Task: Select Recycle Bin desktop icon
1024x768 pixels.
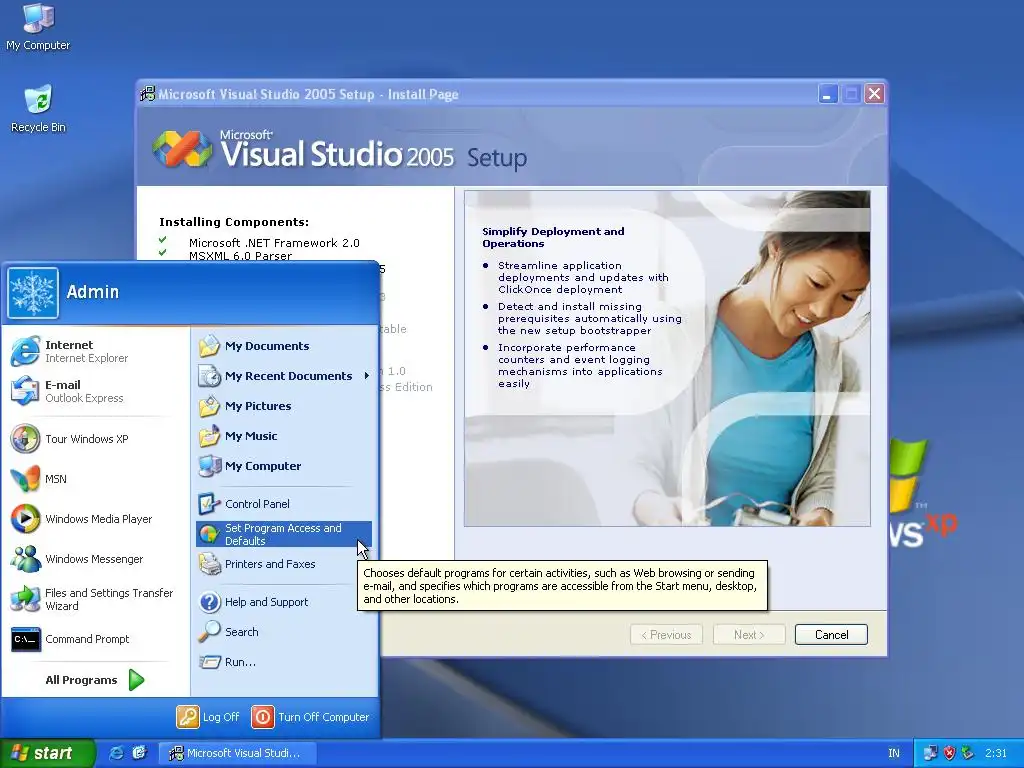Action: click(x=38, y=108)
